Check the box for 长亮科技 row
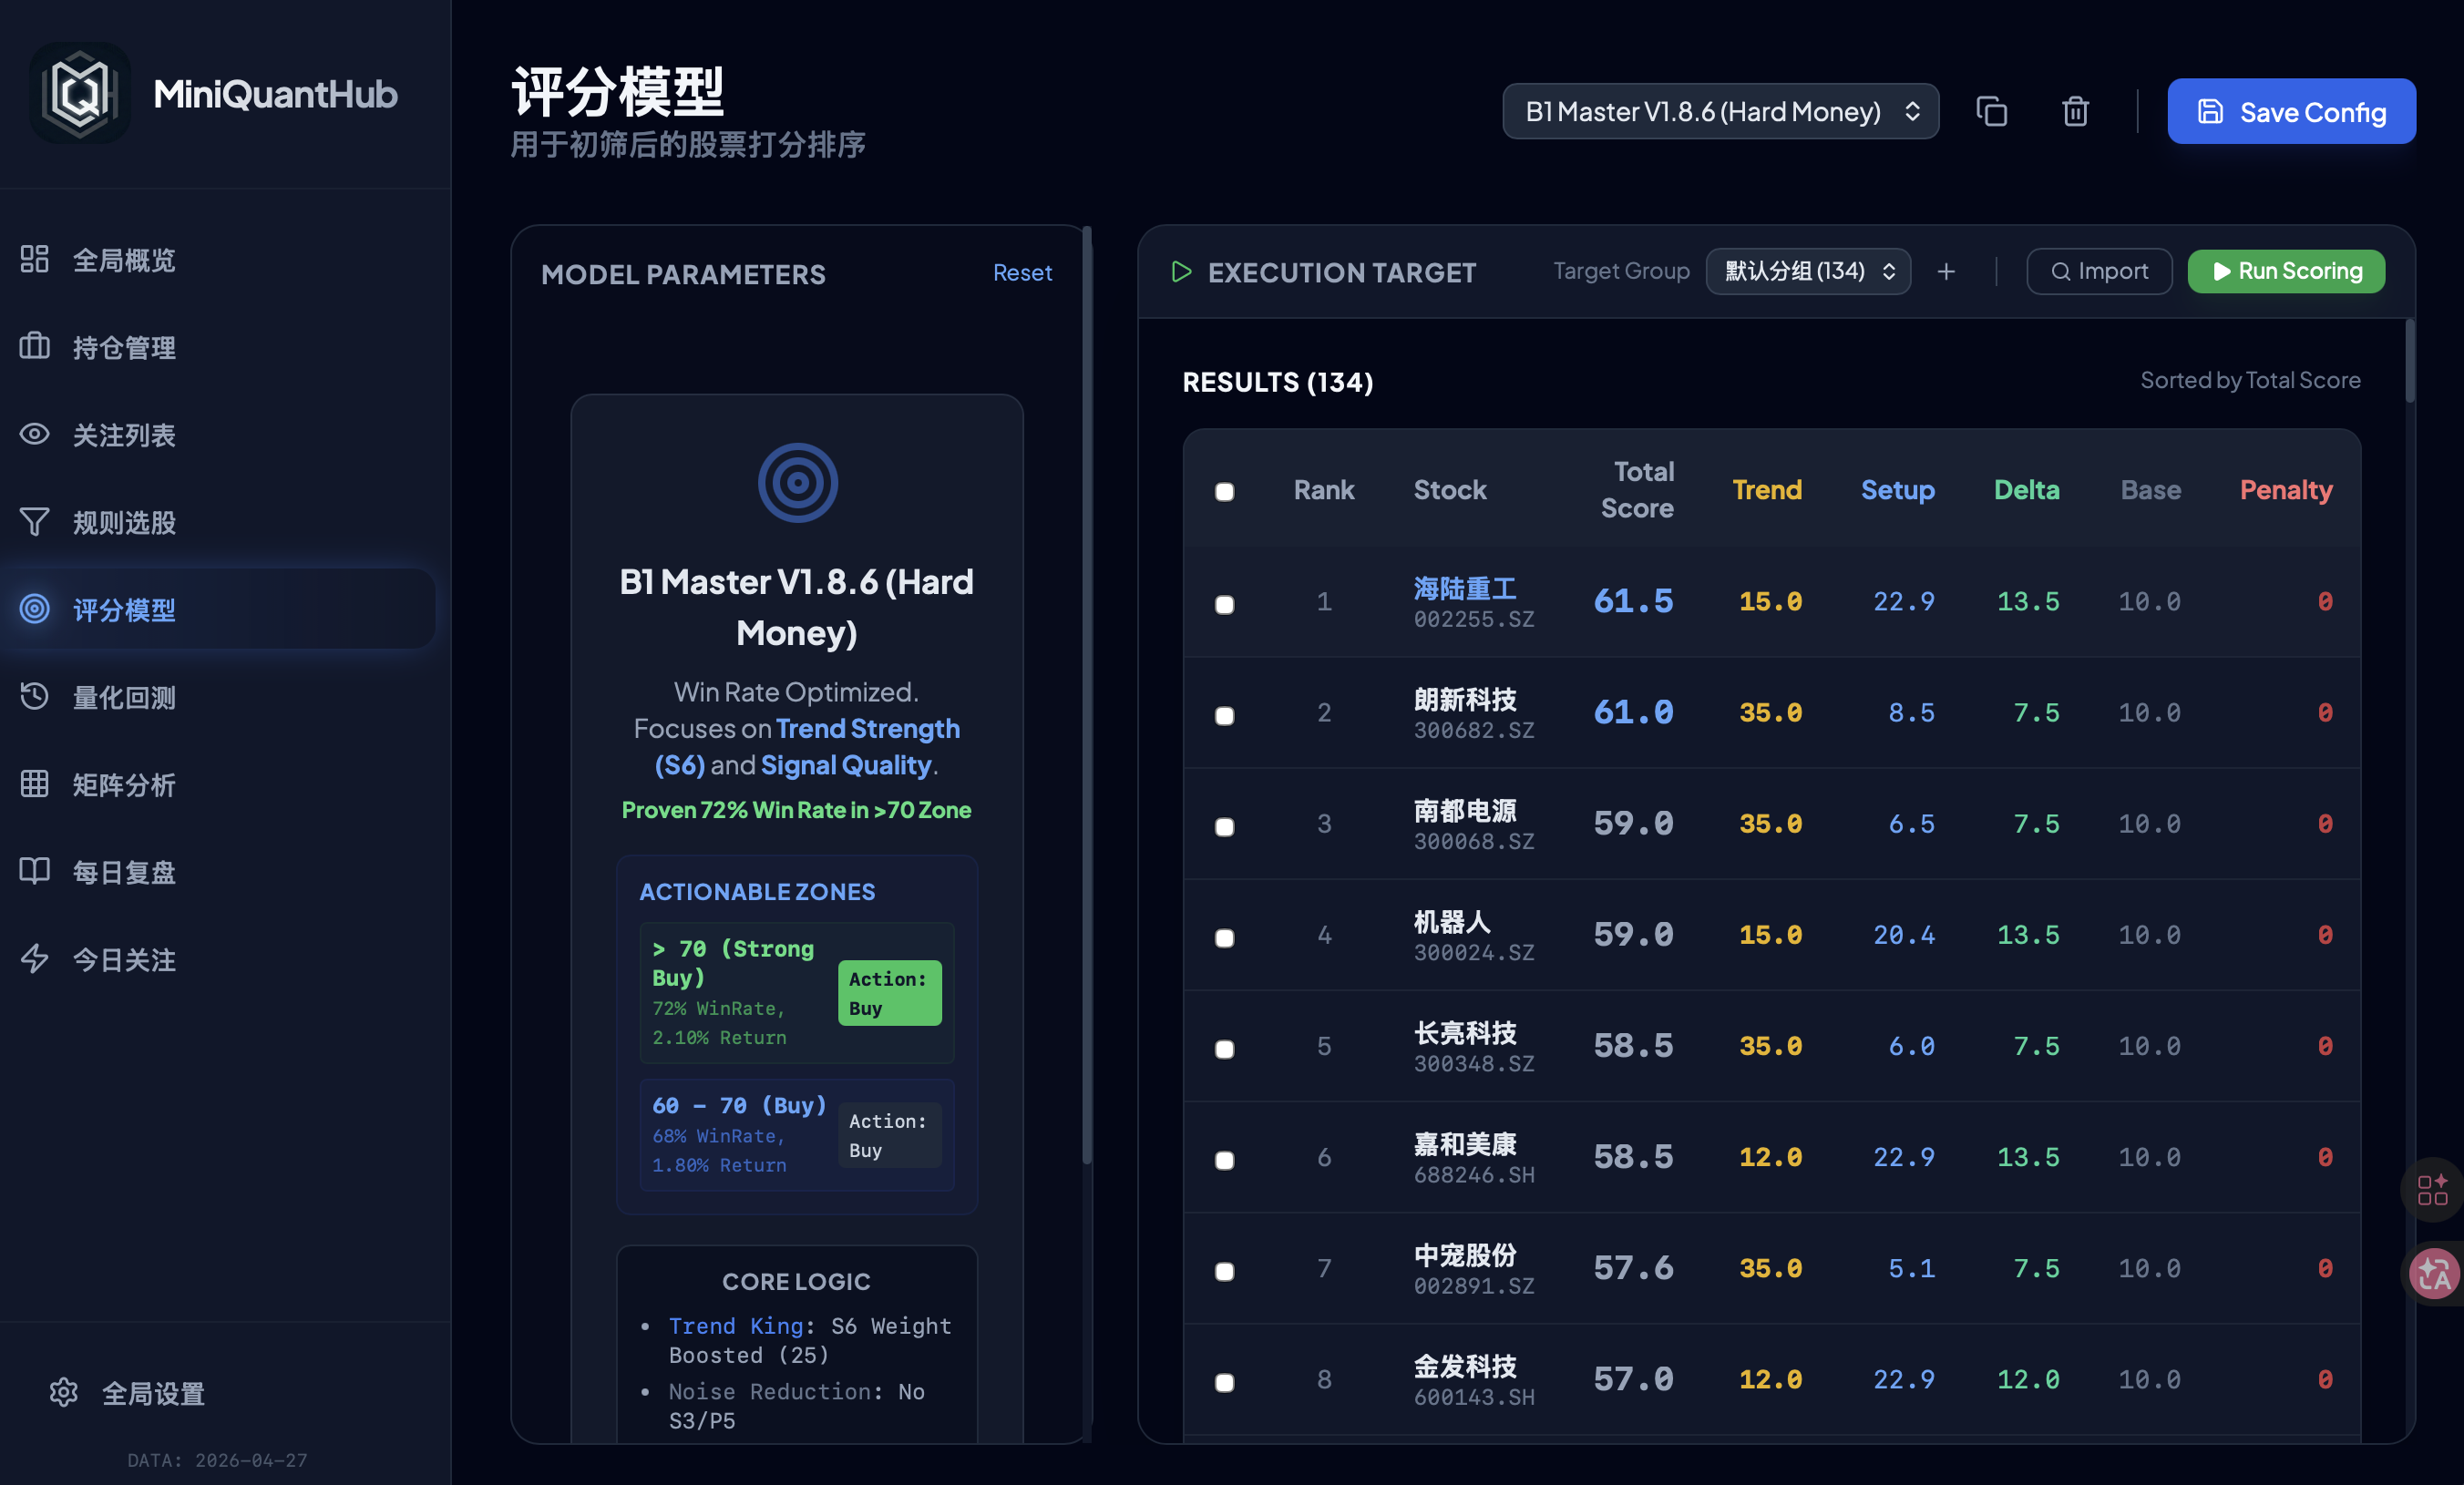The width and height of the screenshot is (2464, 1485). 1224,1048
